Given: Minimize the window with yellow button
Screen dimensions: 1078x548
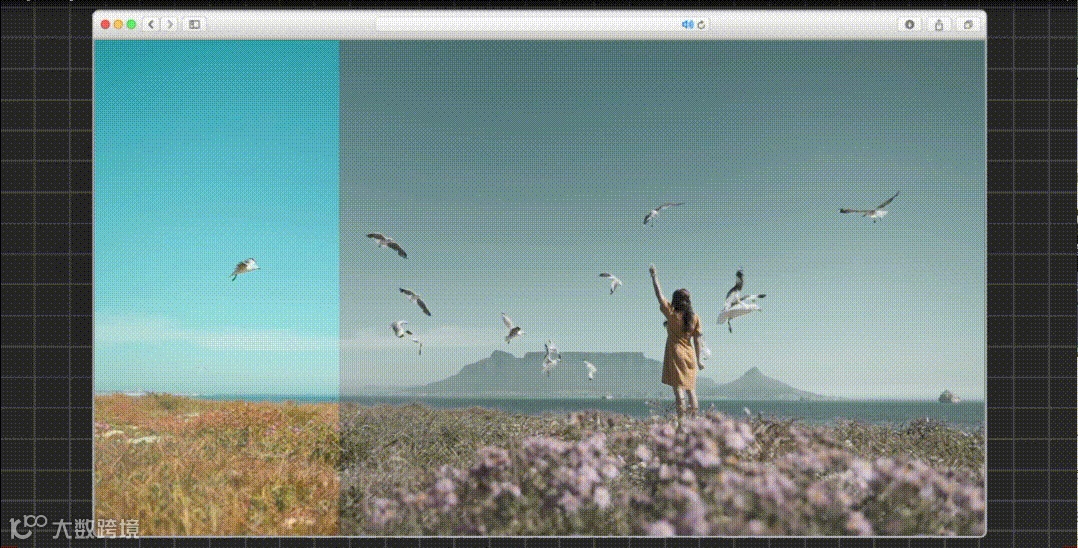Looking at the screenshot, I should pos(118,24).
